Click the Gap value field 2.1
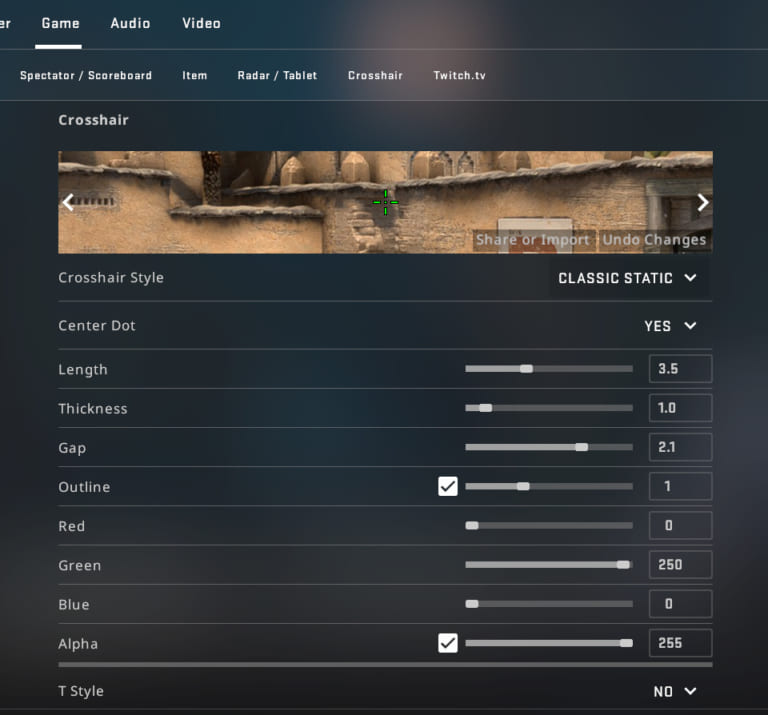The width and height of the screenshot is (768, 715). click(x=680, y=447)
